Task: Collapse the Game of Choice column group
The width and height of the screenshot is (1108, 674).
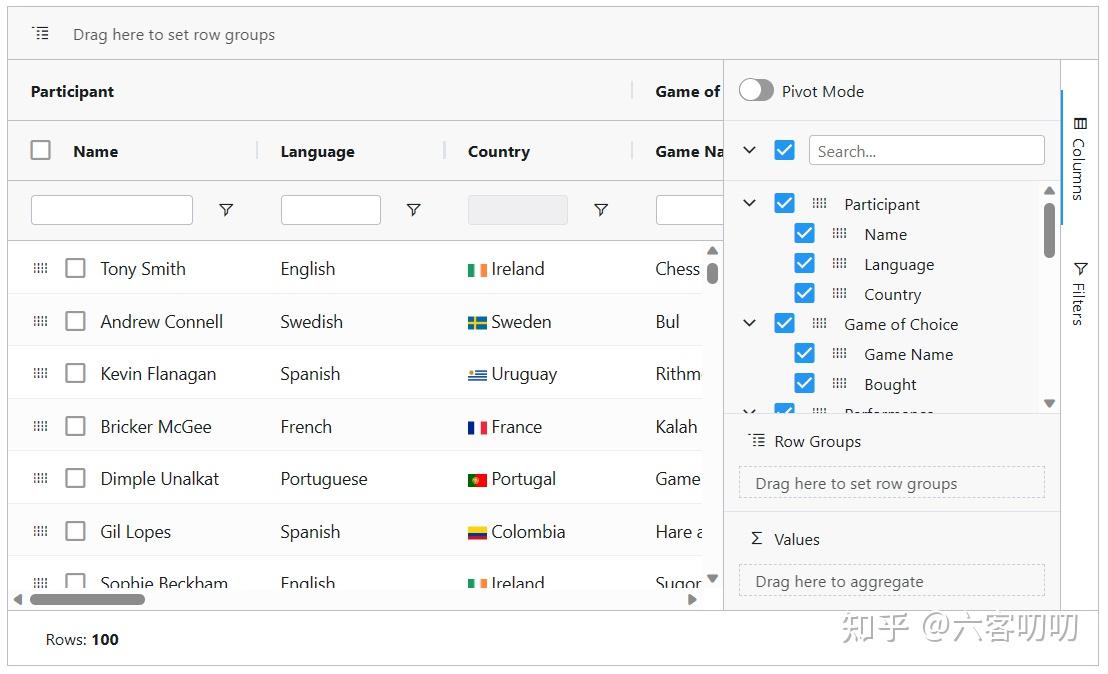Action: (750, 324)
